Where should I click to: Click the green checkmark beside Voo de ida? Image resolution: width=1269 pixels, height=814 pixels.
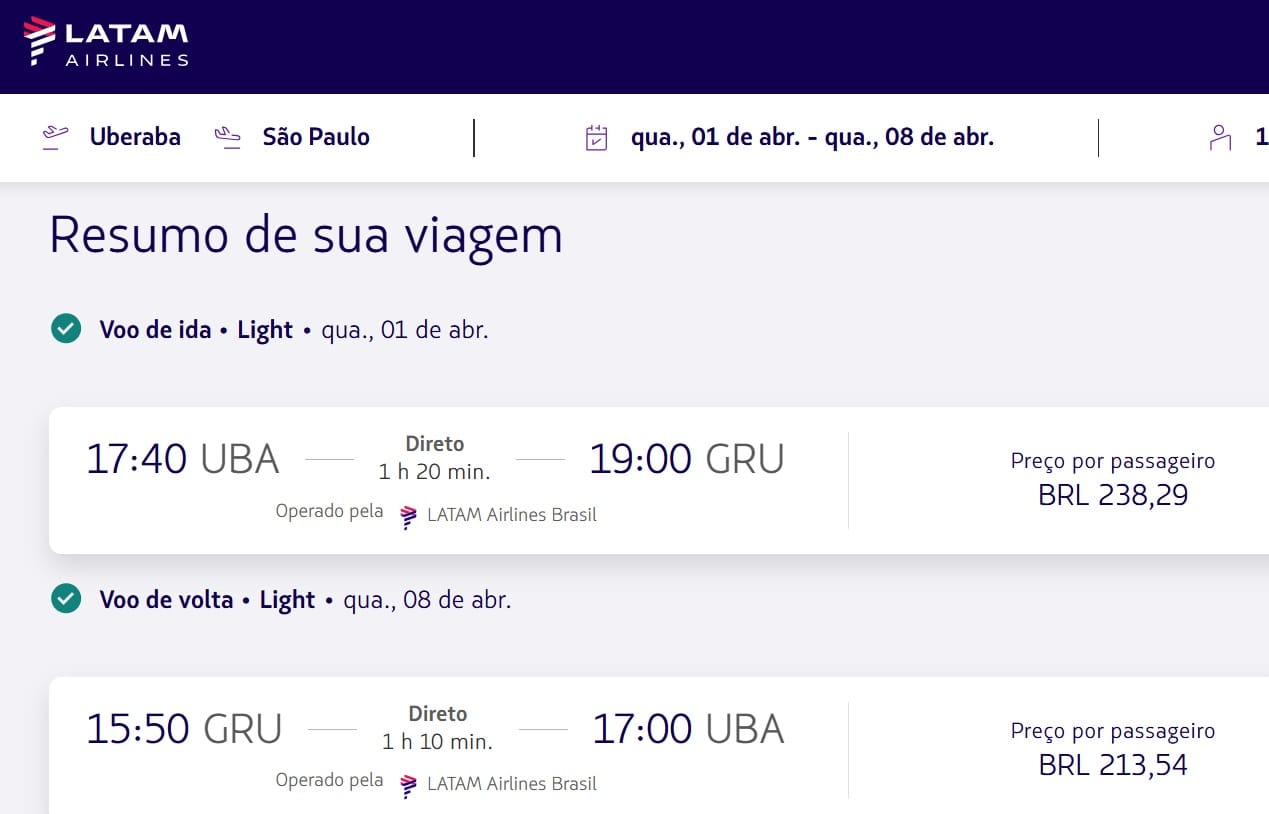pos(66,328)
